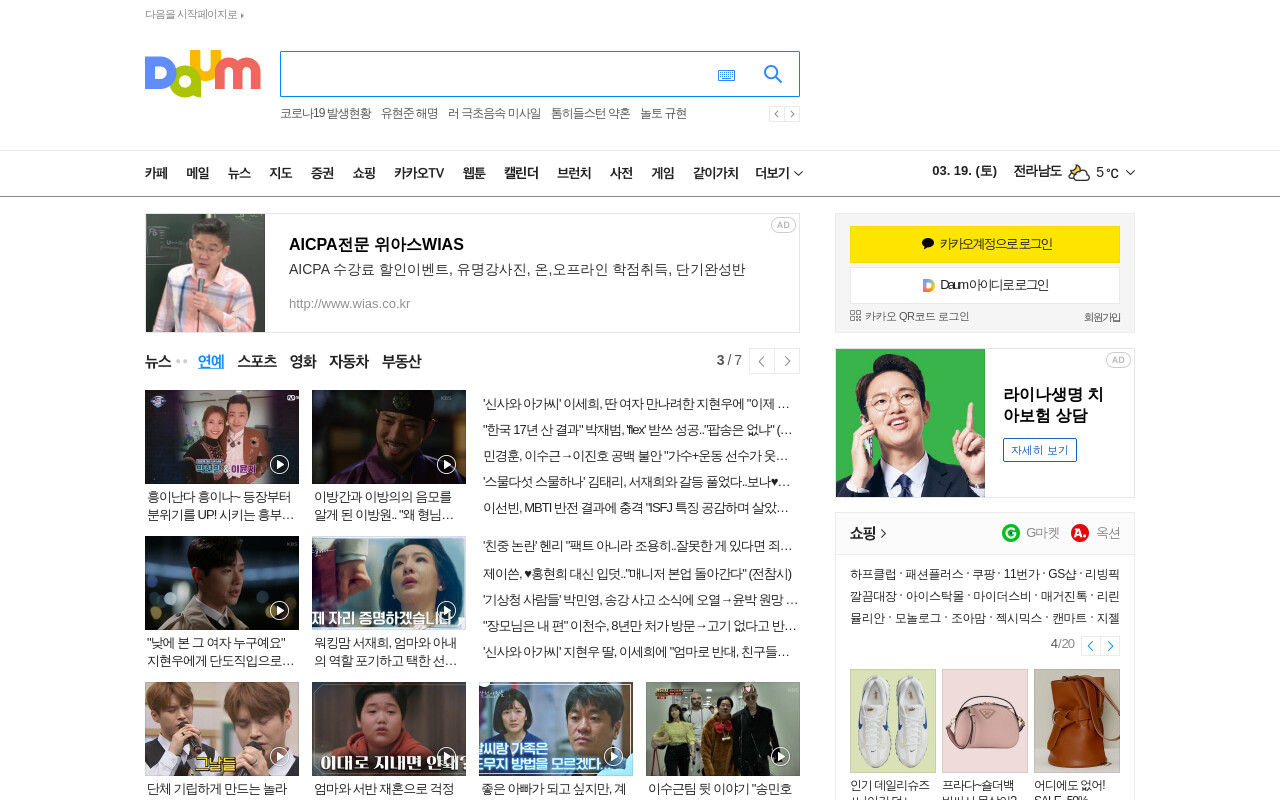Open the 쇼핑 section header
Viewport: 1280px width, 800px height.
(868, 533)
